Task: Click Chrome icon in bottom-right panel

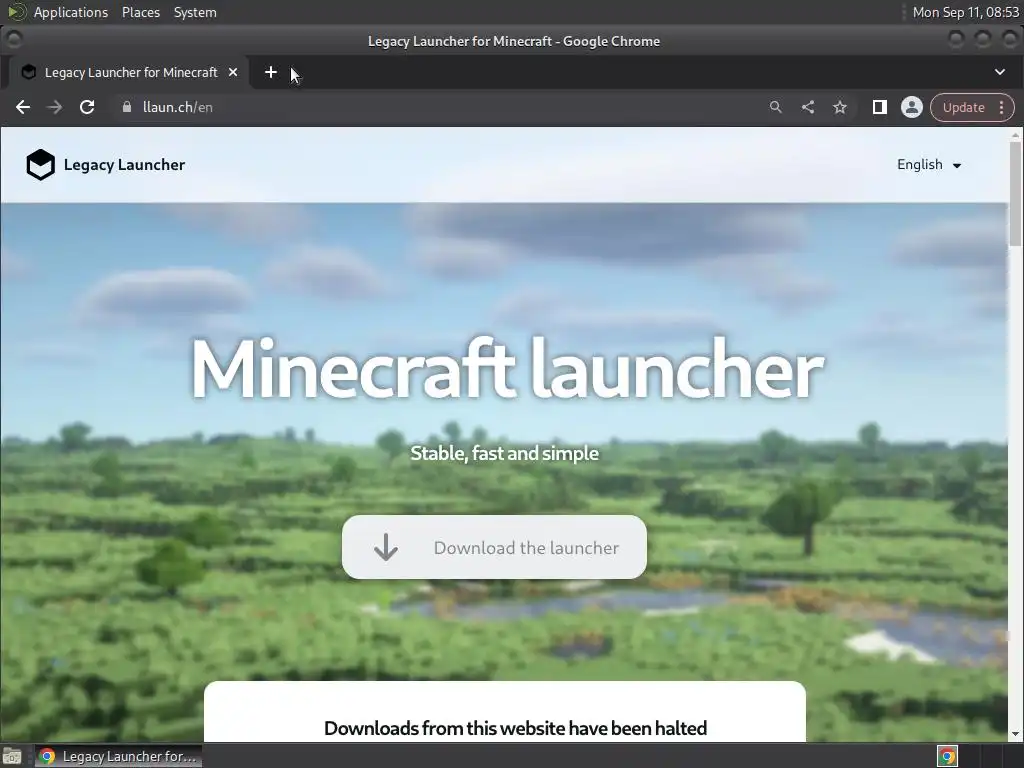Action: click(948, 756)
